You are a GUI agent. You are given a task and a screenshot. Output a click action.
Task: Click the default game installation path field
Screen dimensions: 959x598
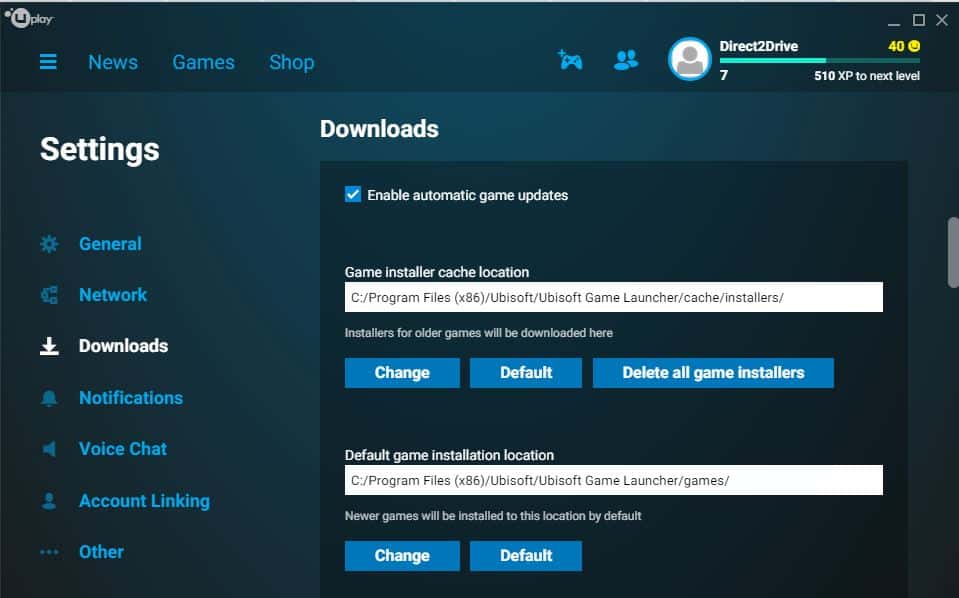[x=614, y=480]
